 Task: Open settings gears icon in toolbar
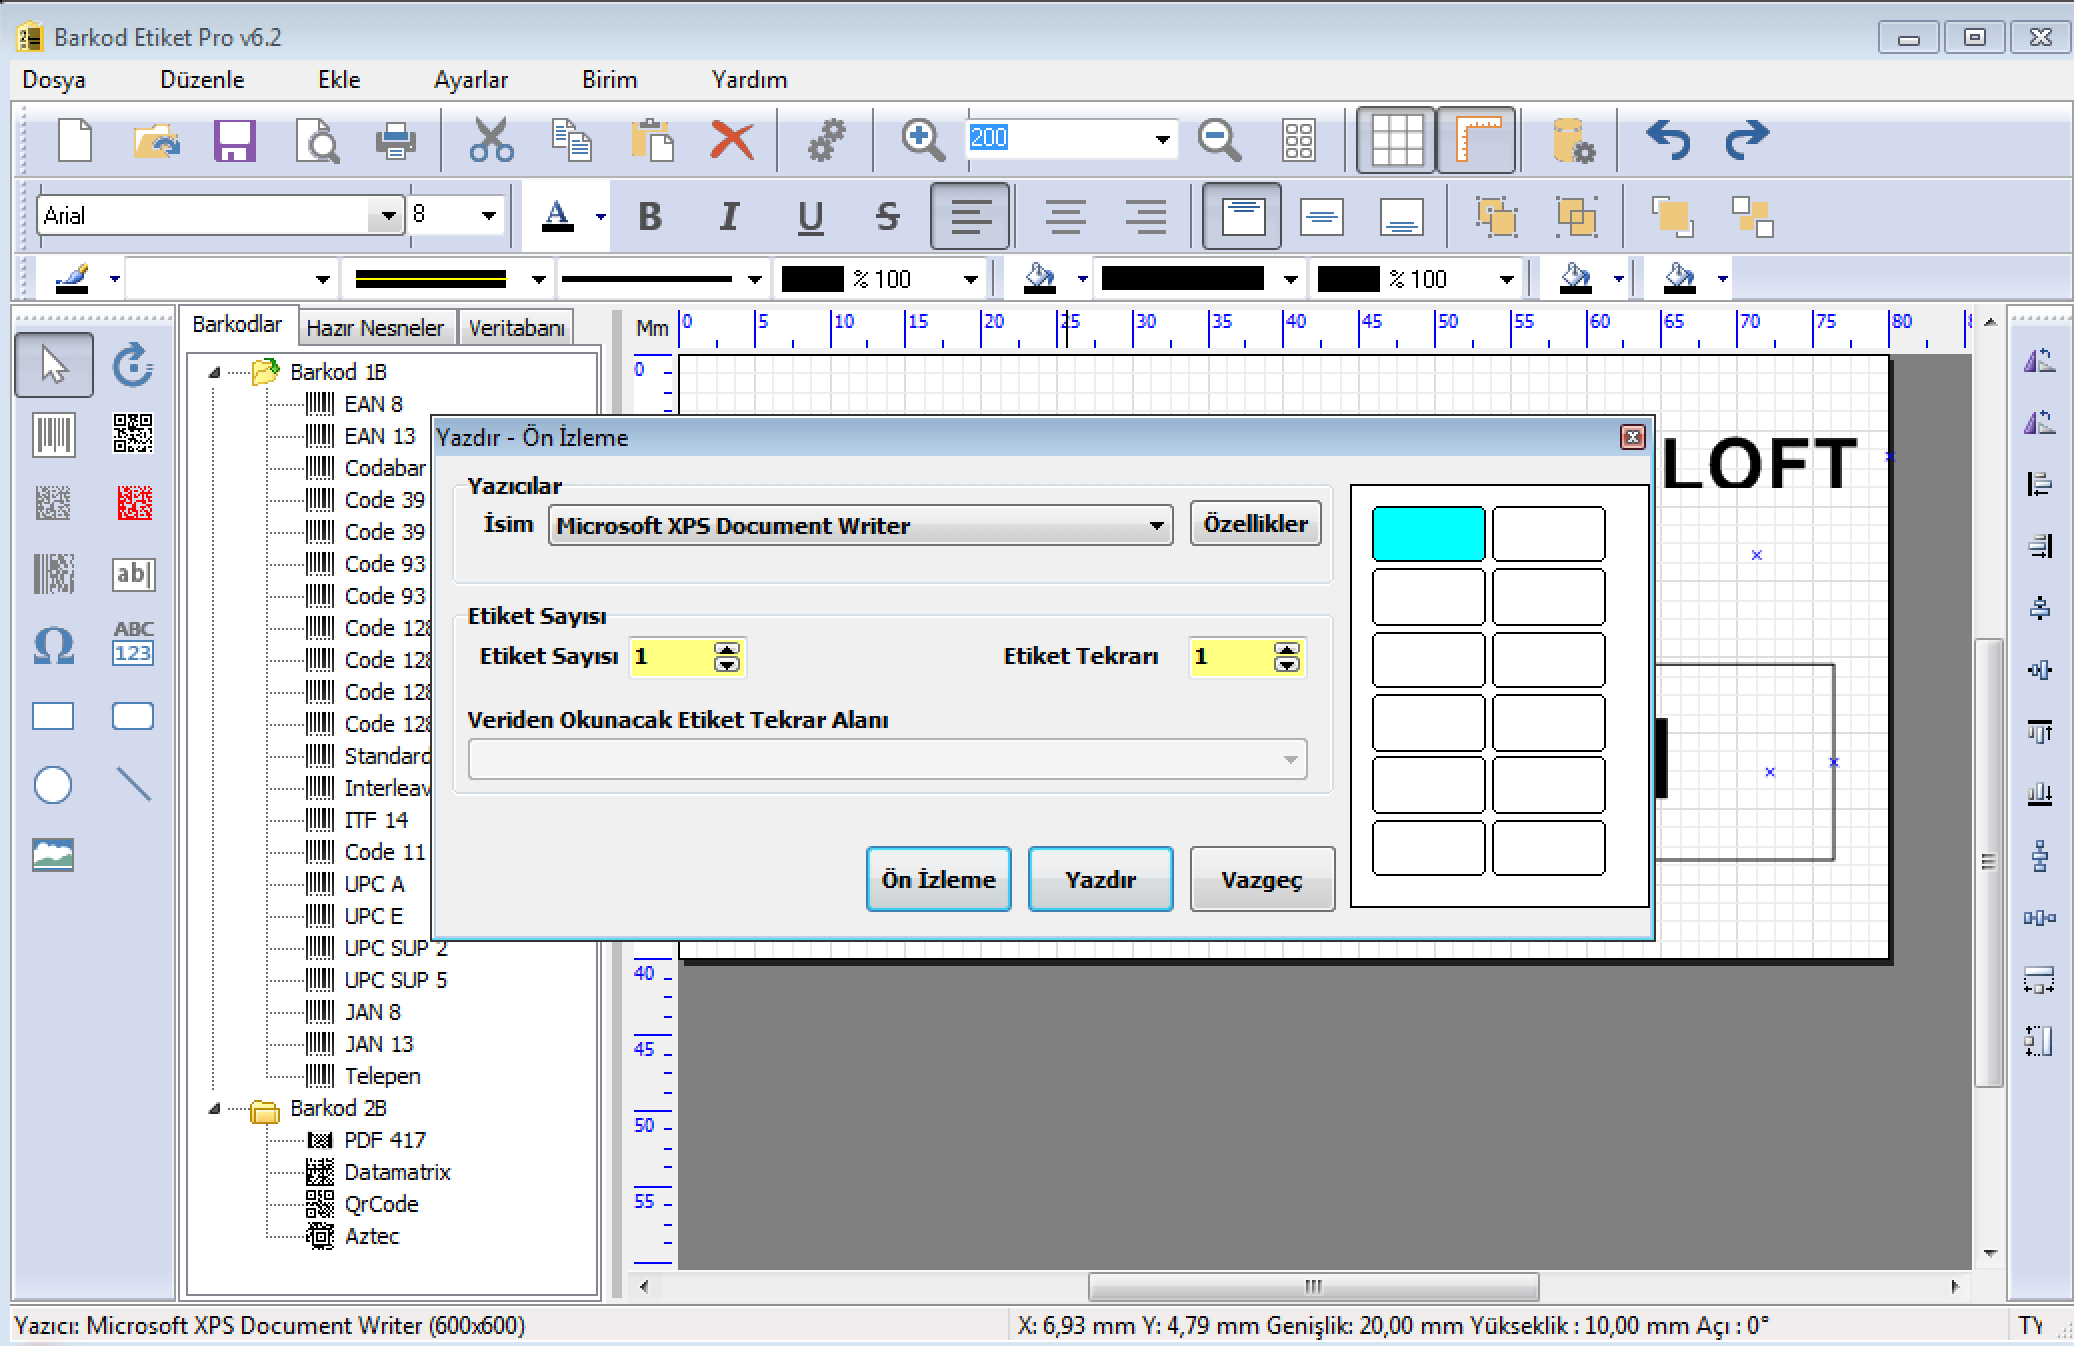pos(826,140)
